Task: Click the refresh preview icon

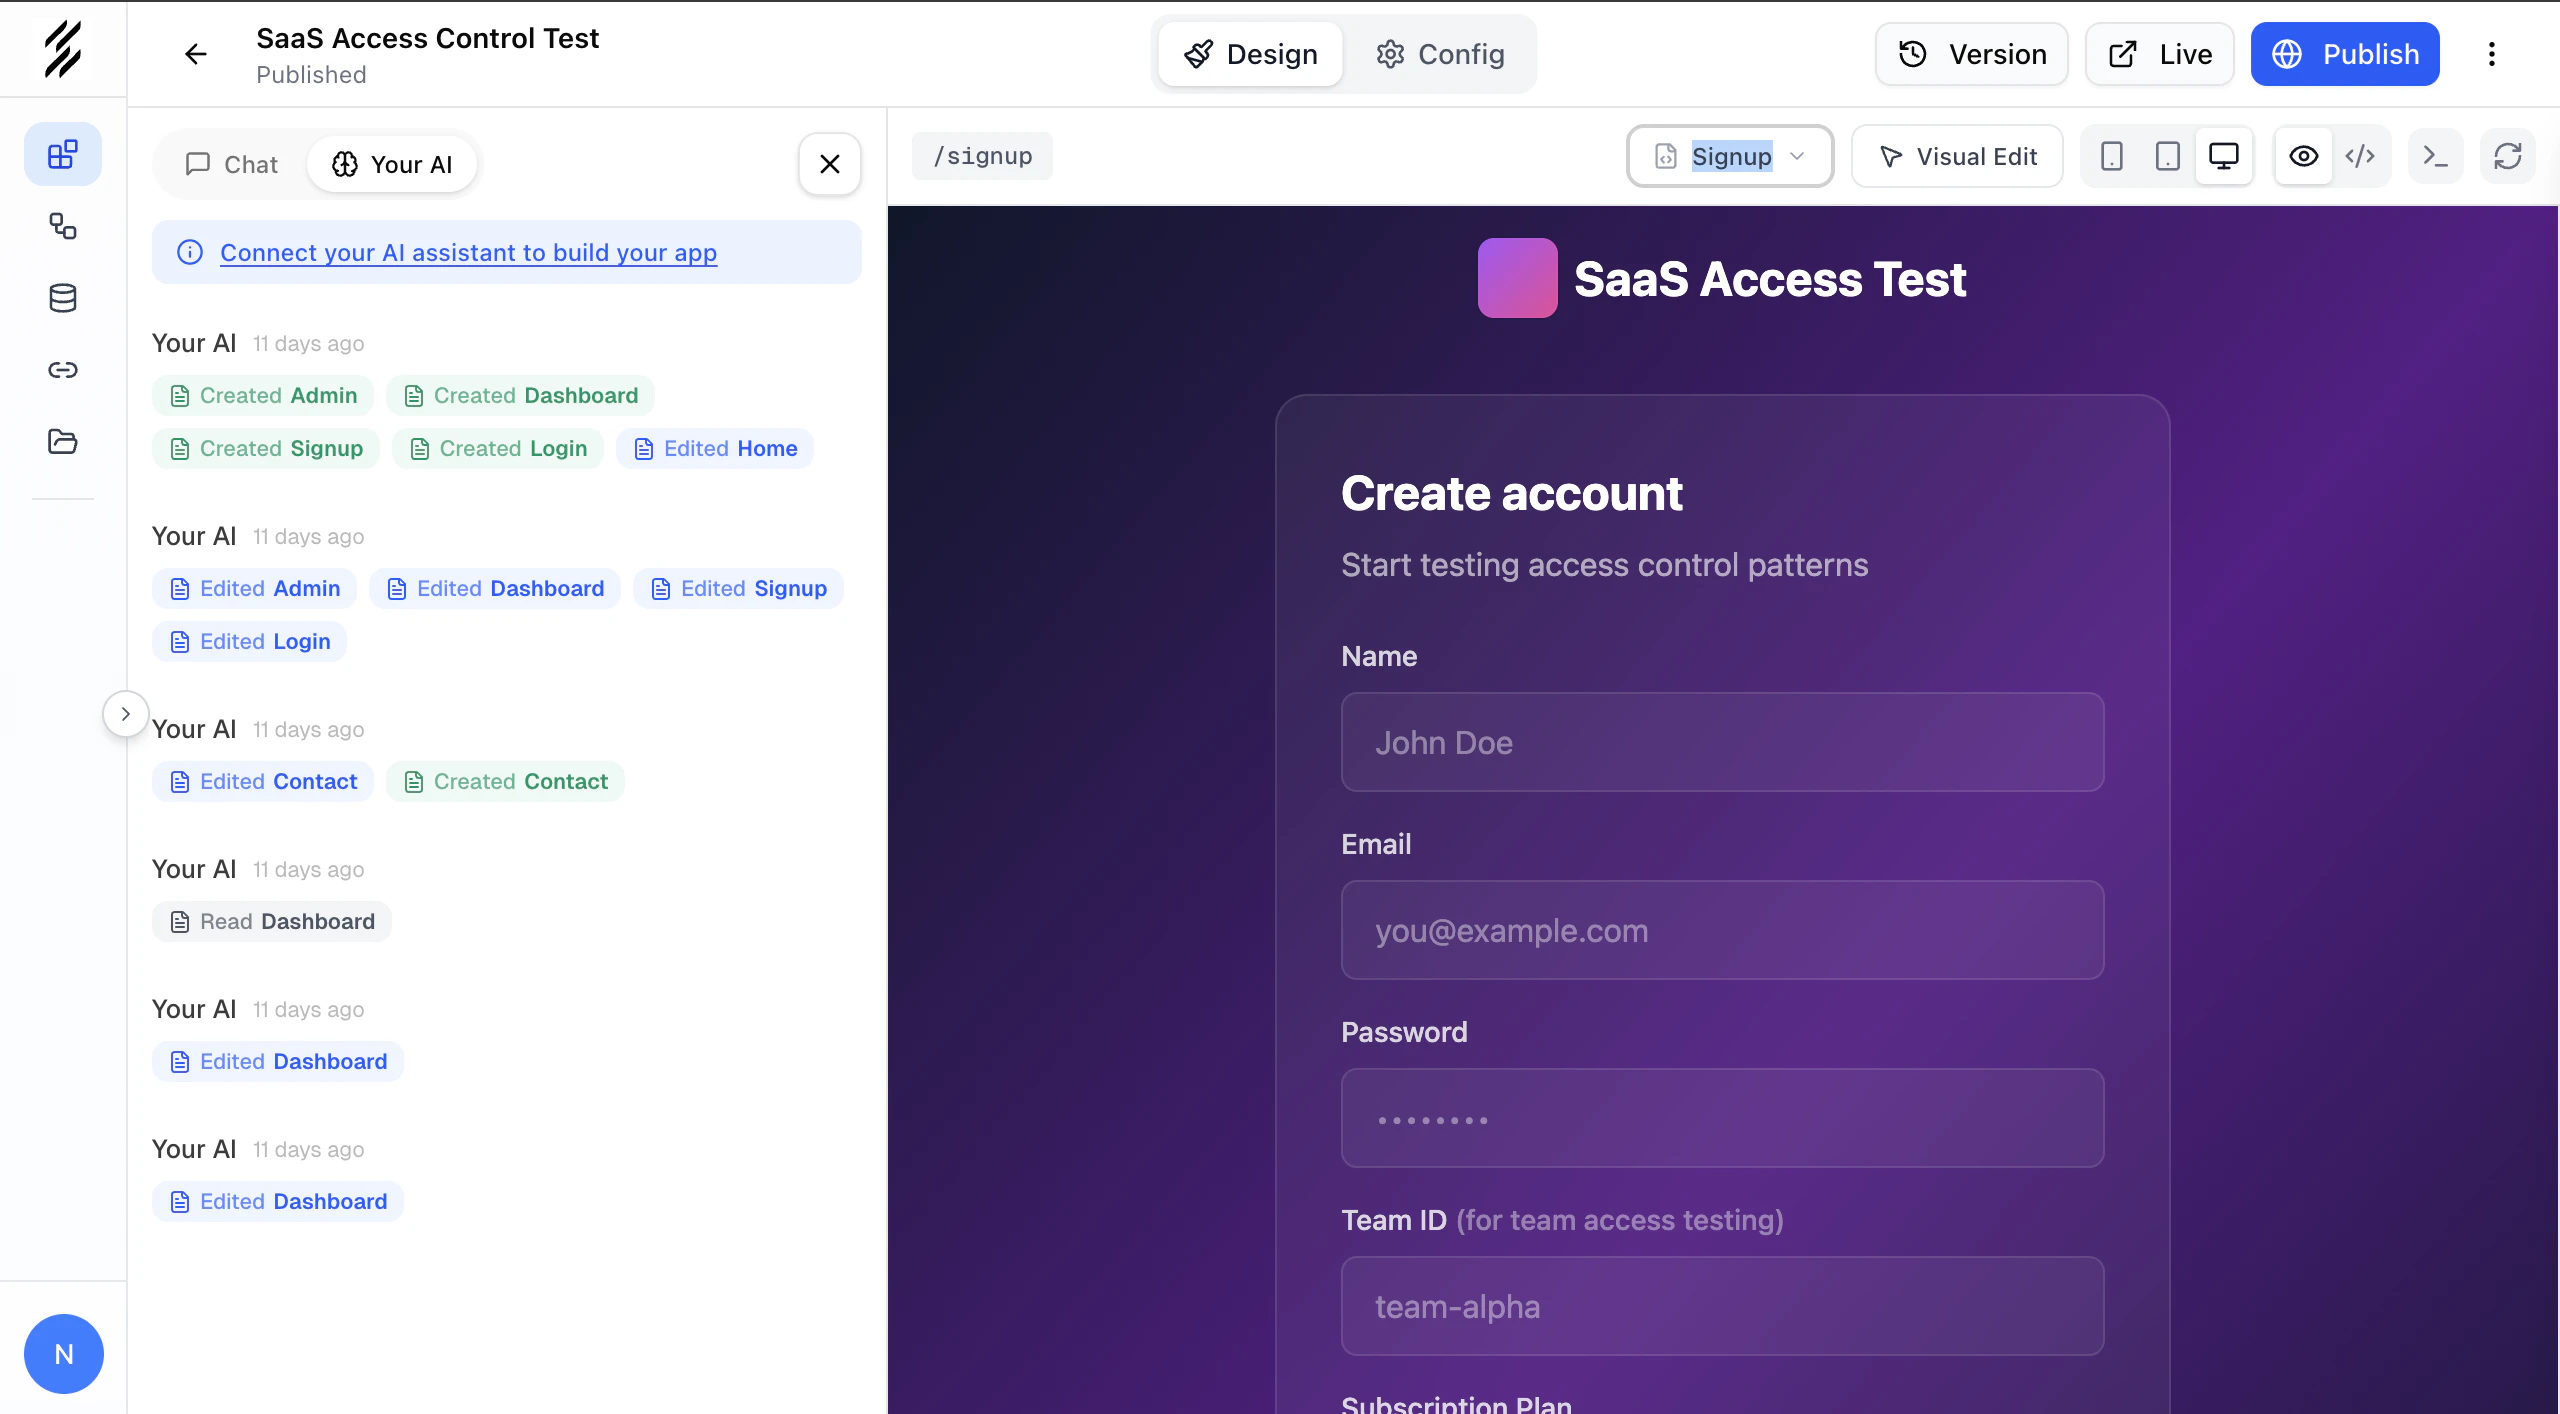Action: (x=2507, y=156)
